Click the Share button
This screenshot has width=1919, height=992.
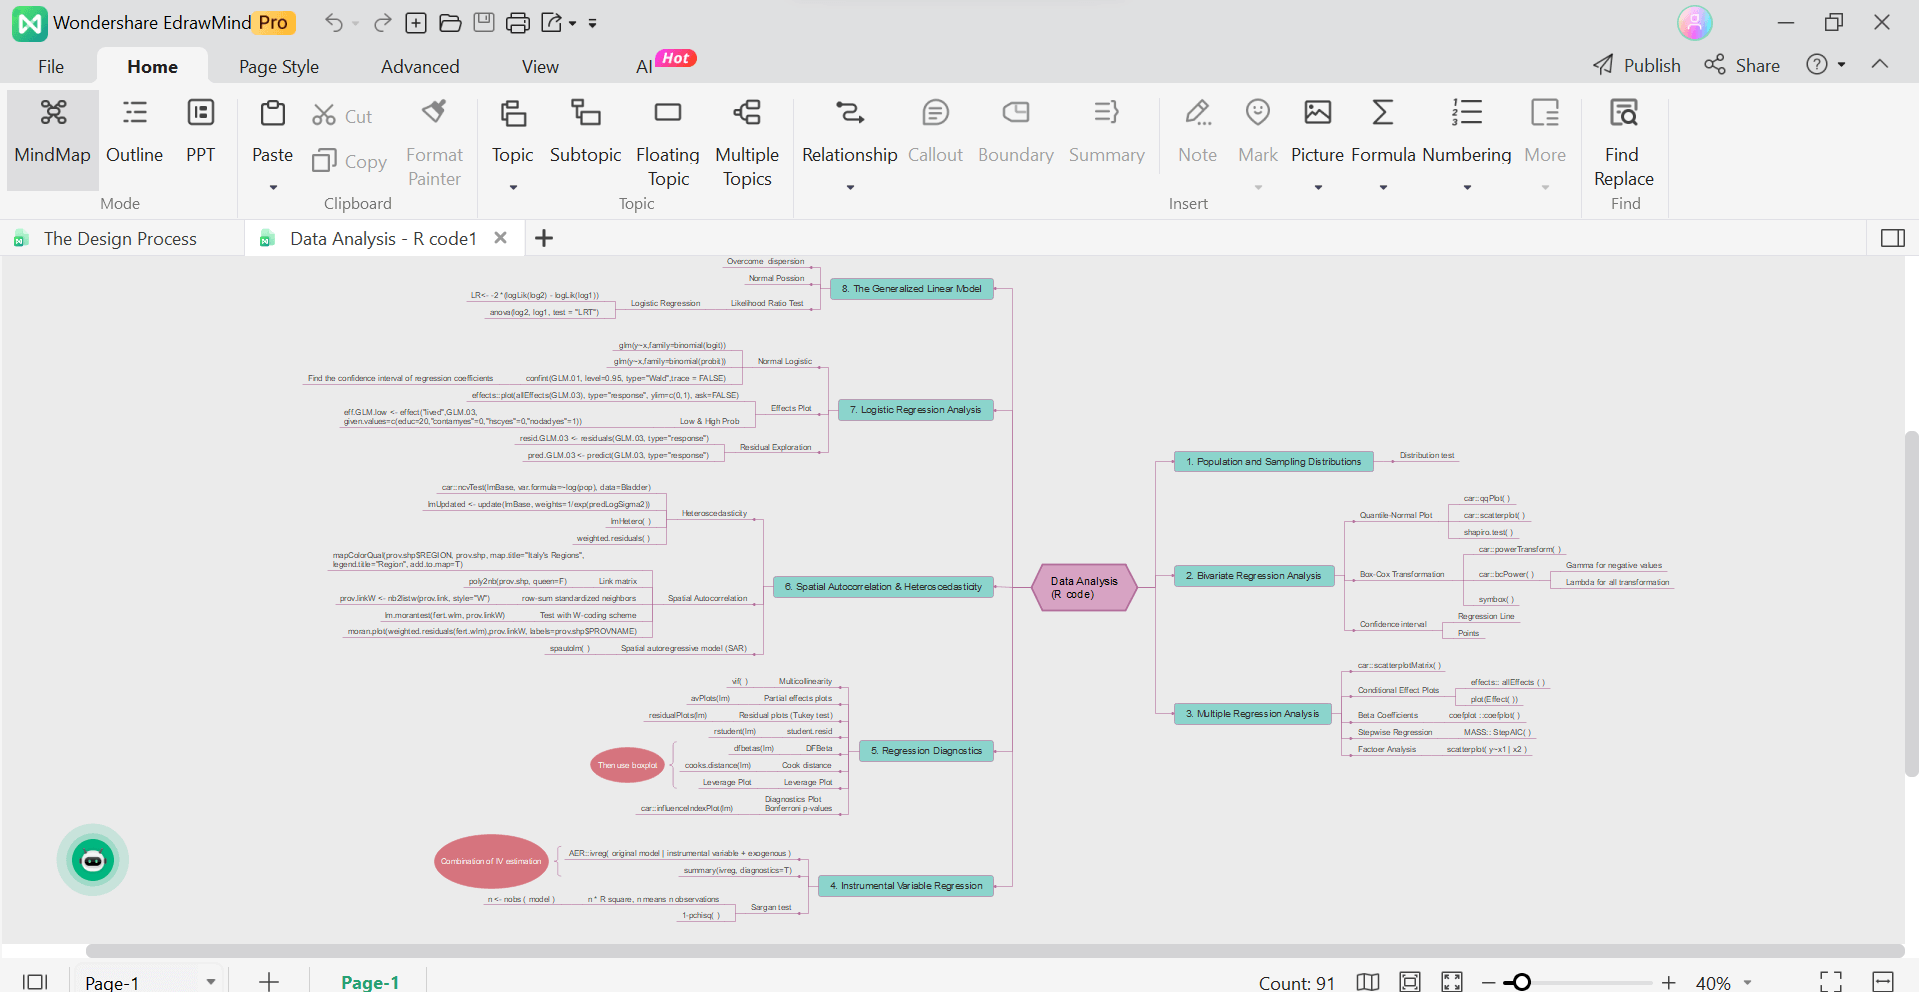pyautogui.click(x=1742, y=65)
